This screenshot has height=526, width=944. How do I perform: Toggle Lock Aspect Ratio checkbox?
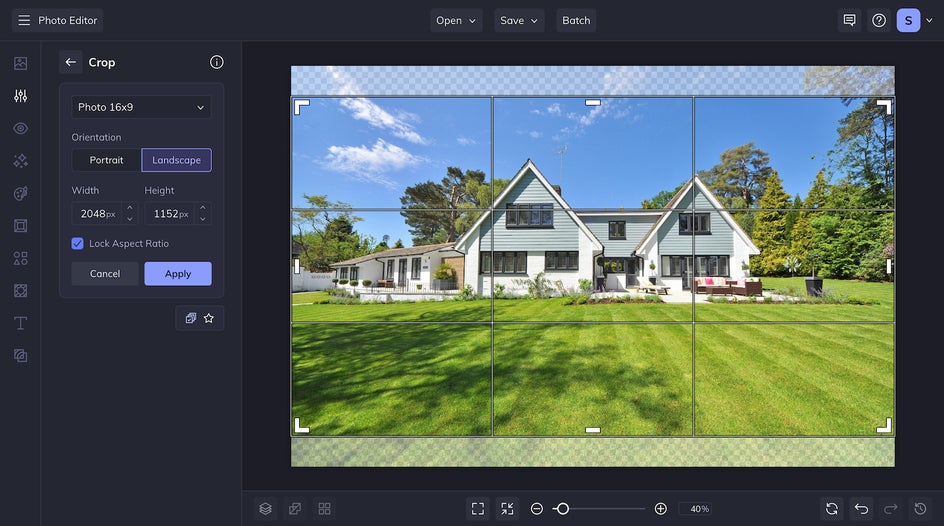pyautogui.click(x=77, y=243)
